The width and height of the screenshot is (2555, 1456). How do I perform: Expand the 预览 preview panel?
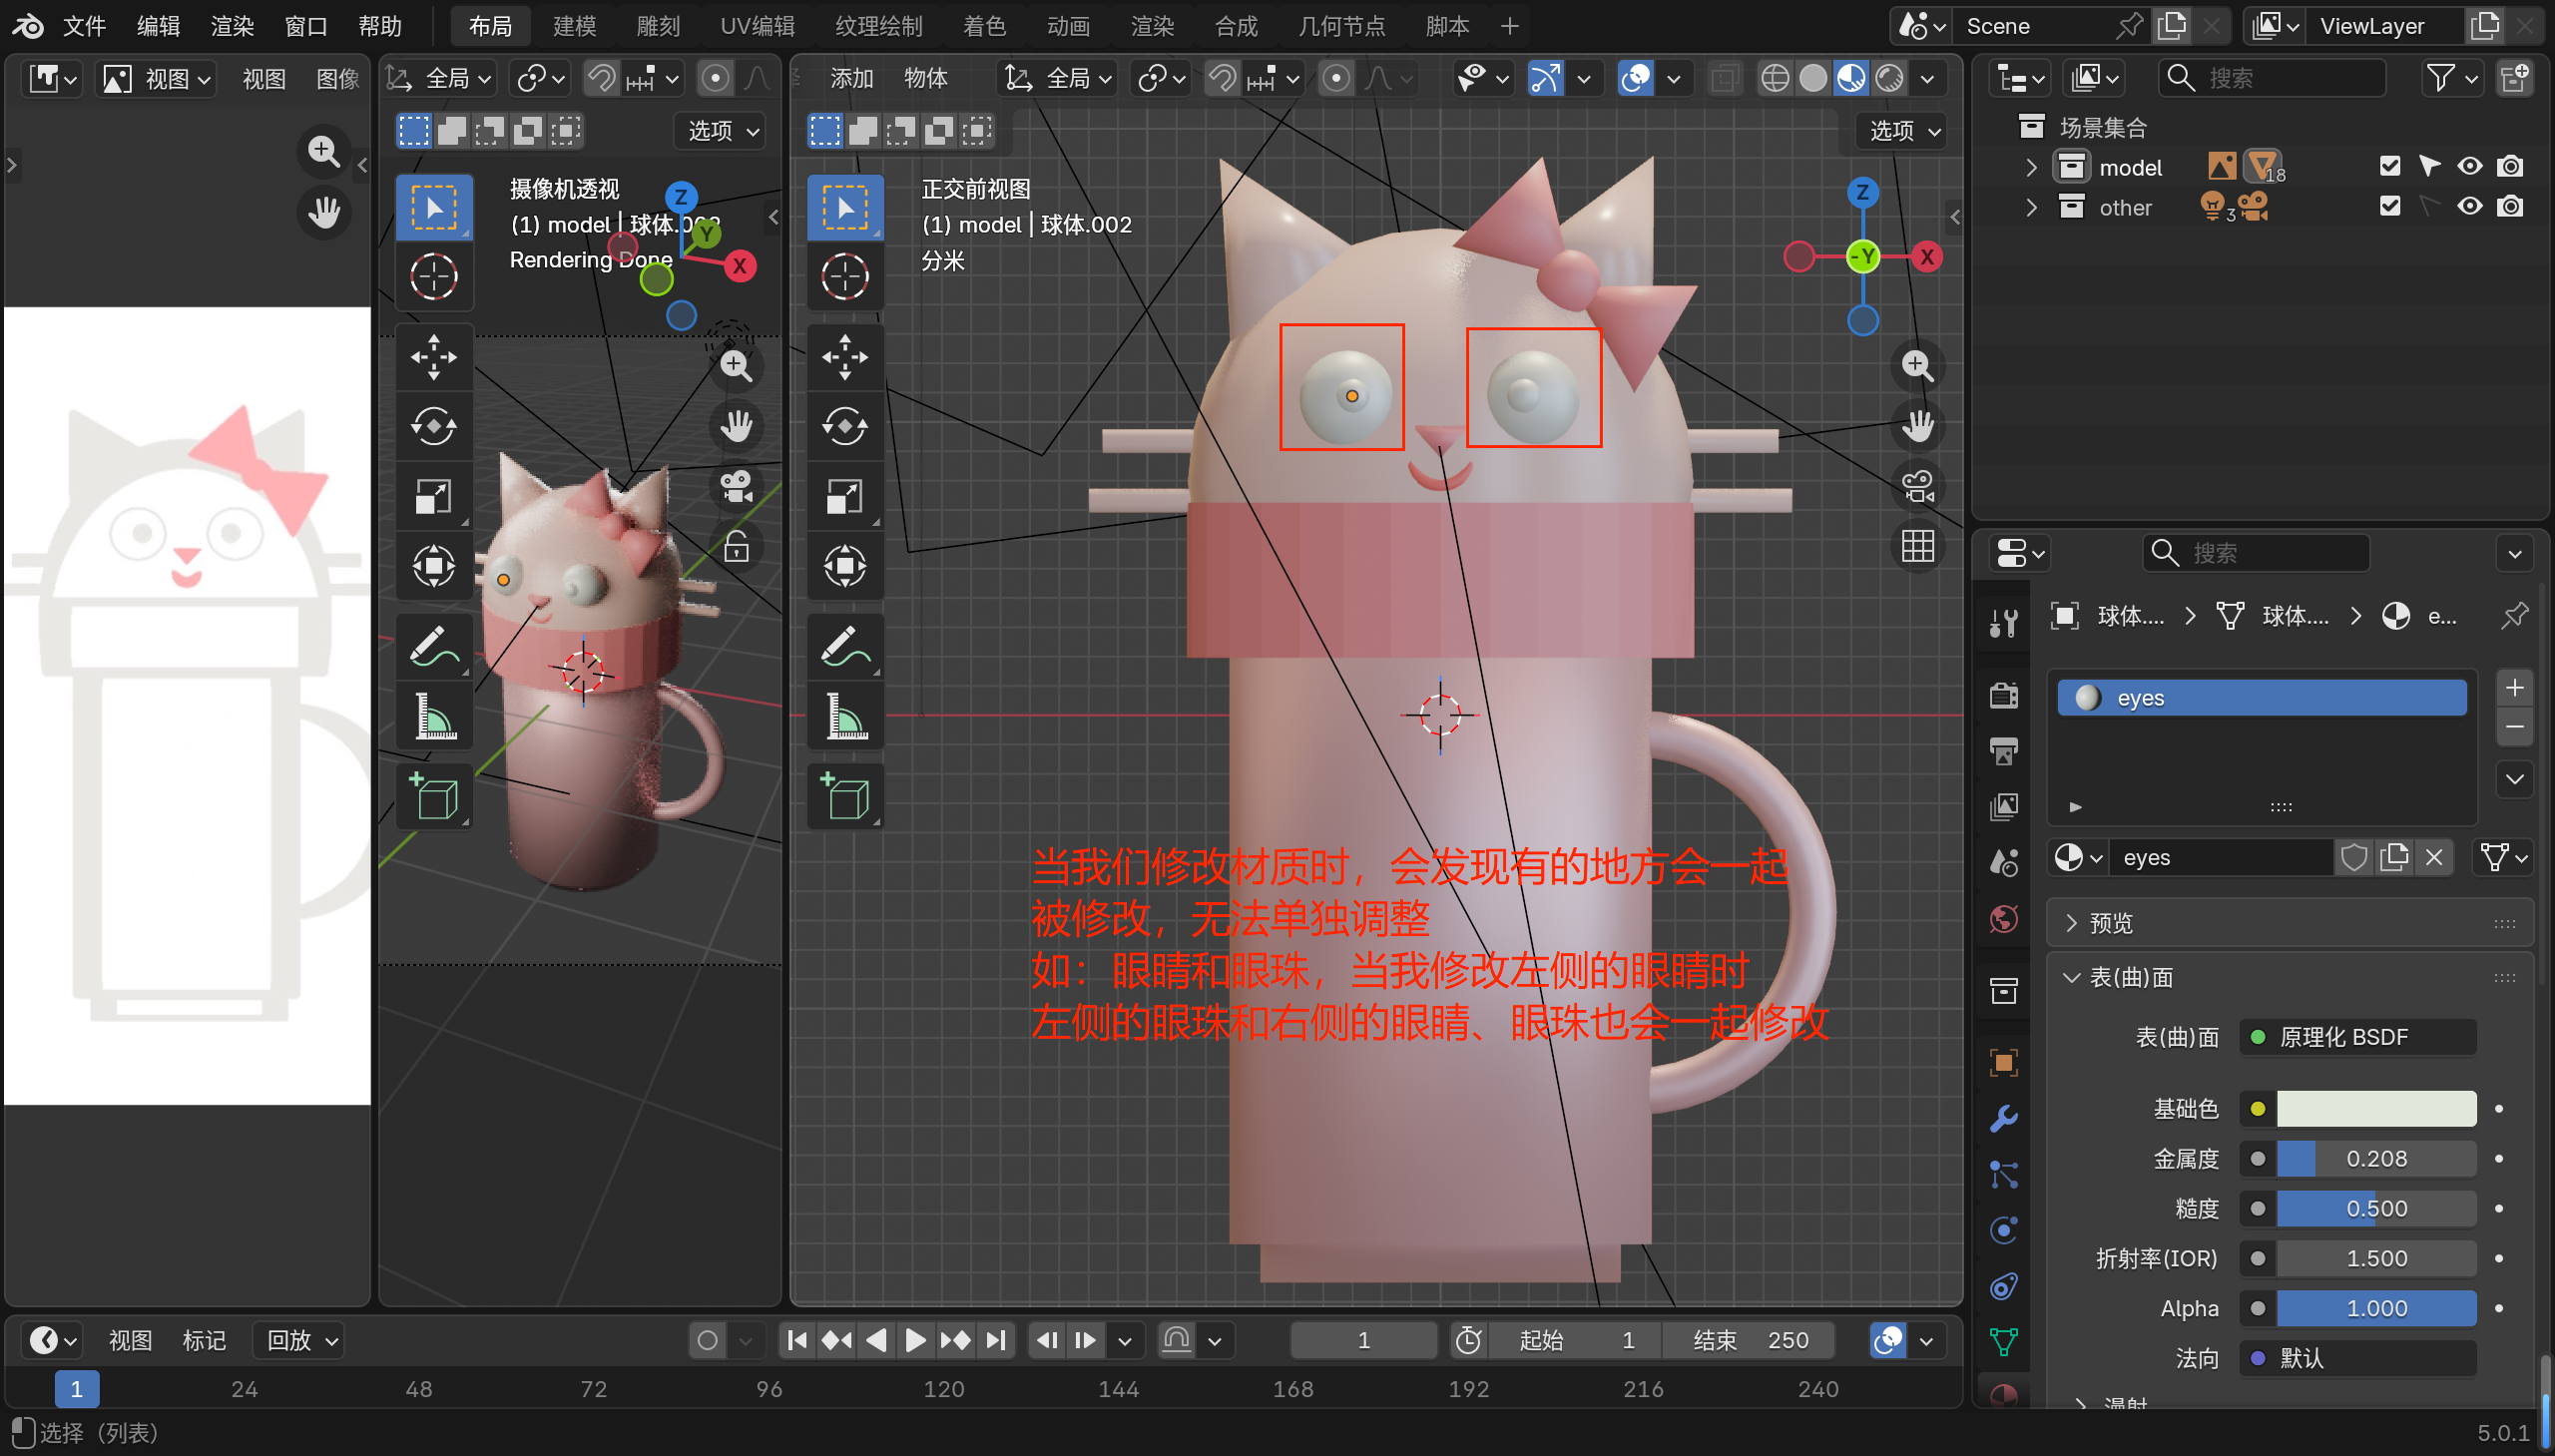point(2110,923)
